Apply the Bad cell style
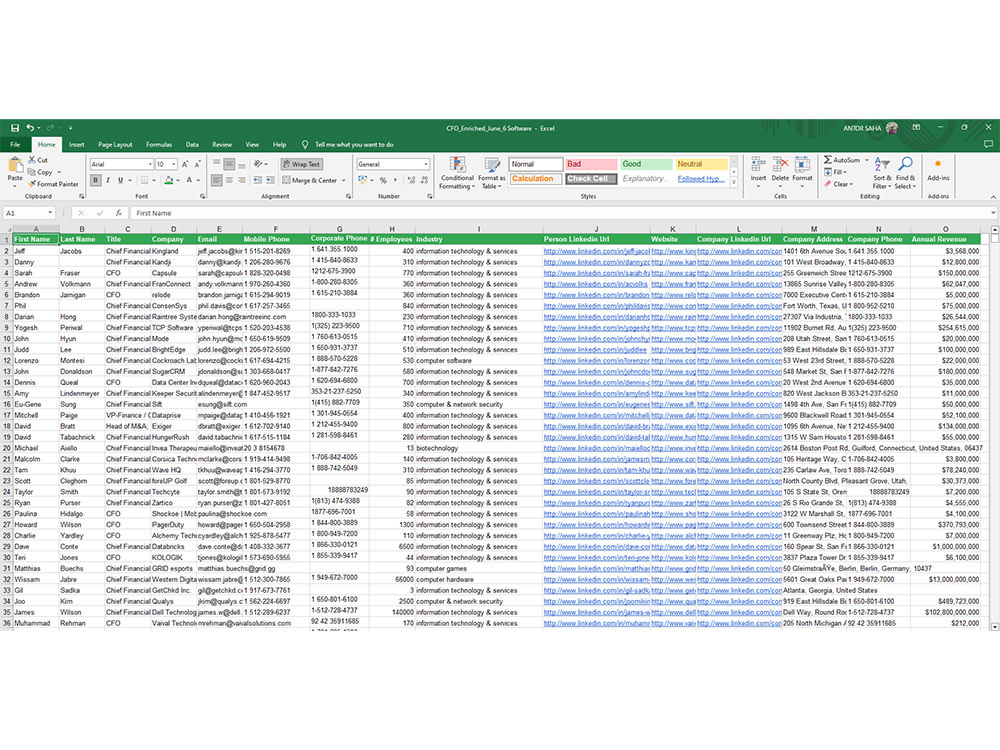The height and width of the screenshot is (750, 1000). click(591, 164)
